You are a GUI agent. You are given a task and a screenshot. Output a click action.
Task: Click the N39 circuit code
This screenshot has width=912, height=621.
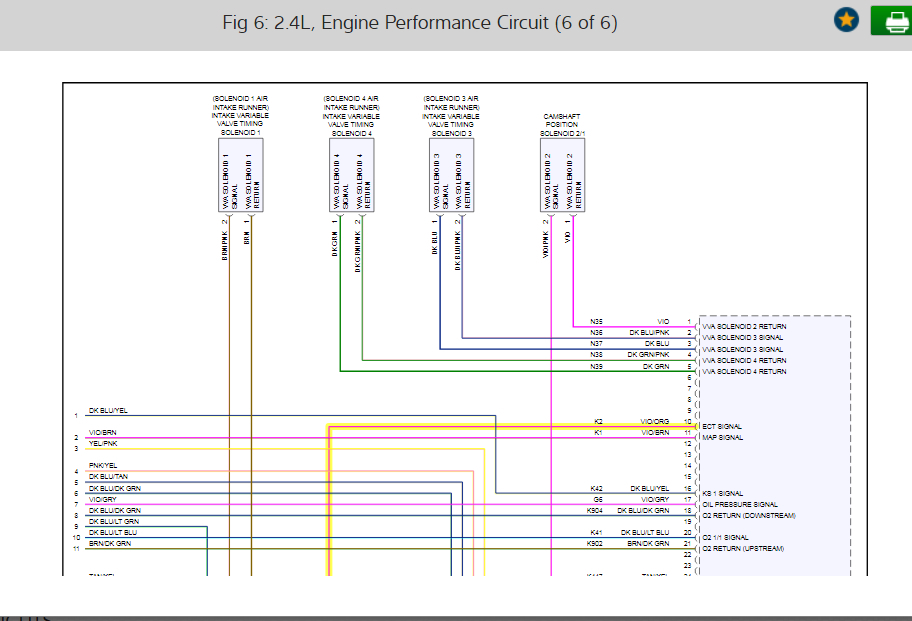point(596,366)
